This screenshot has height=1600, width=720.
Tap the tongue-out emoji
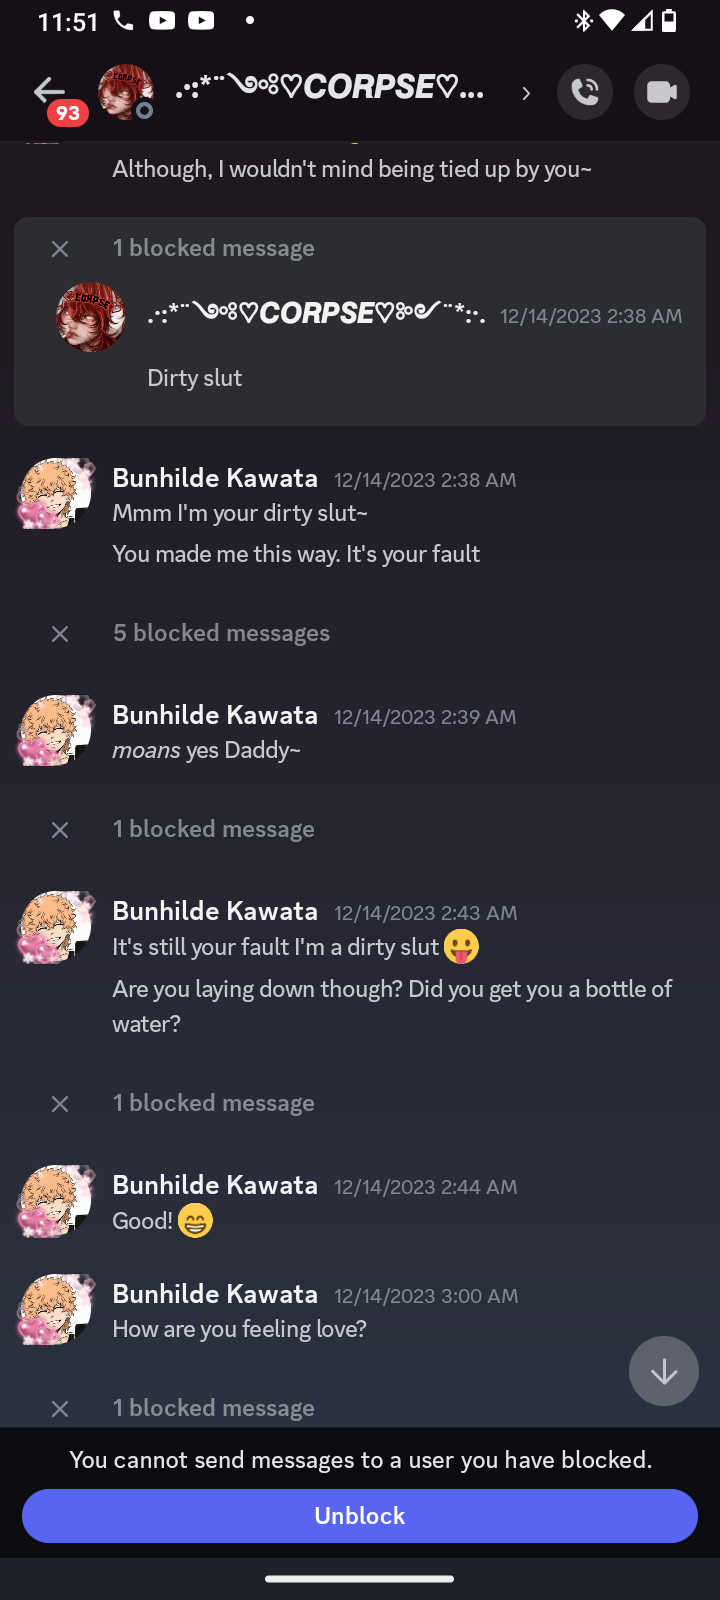click(x=461, y=947)
